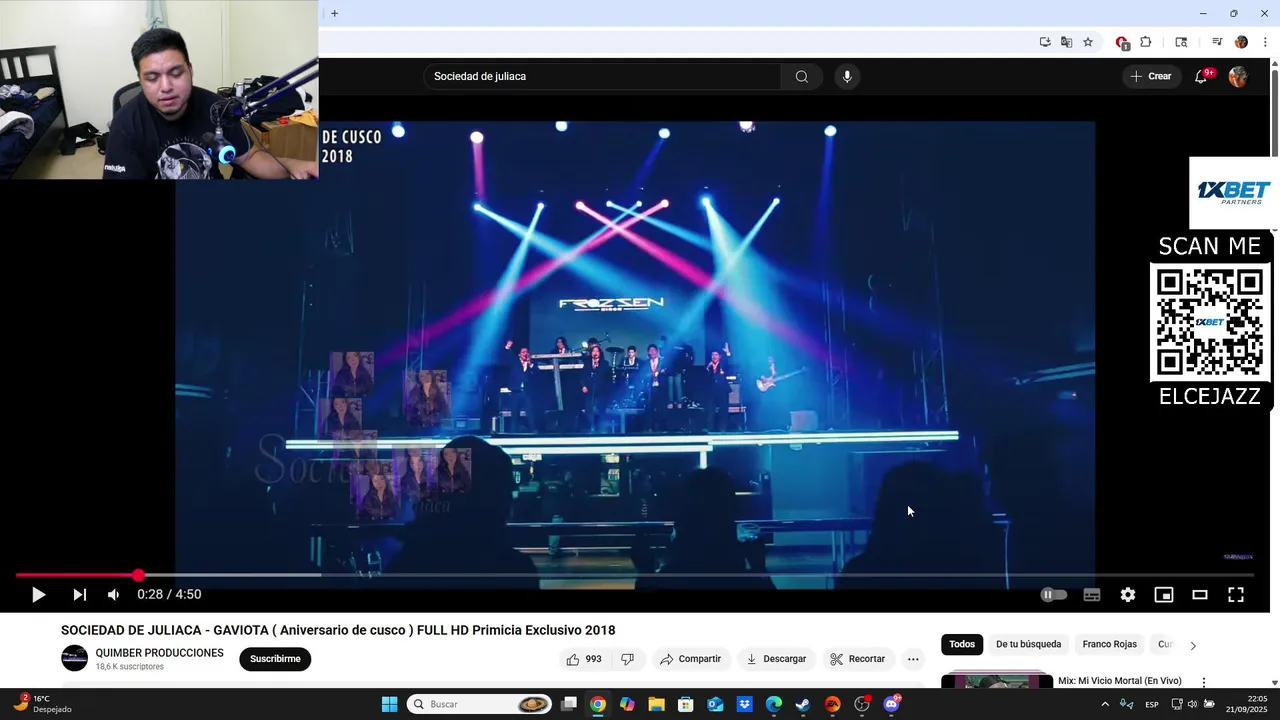1280x720 pixels.
Task: Open the Extensions puzzle menu
Action: 1146,42
